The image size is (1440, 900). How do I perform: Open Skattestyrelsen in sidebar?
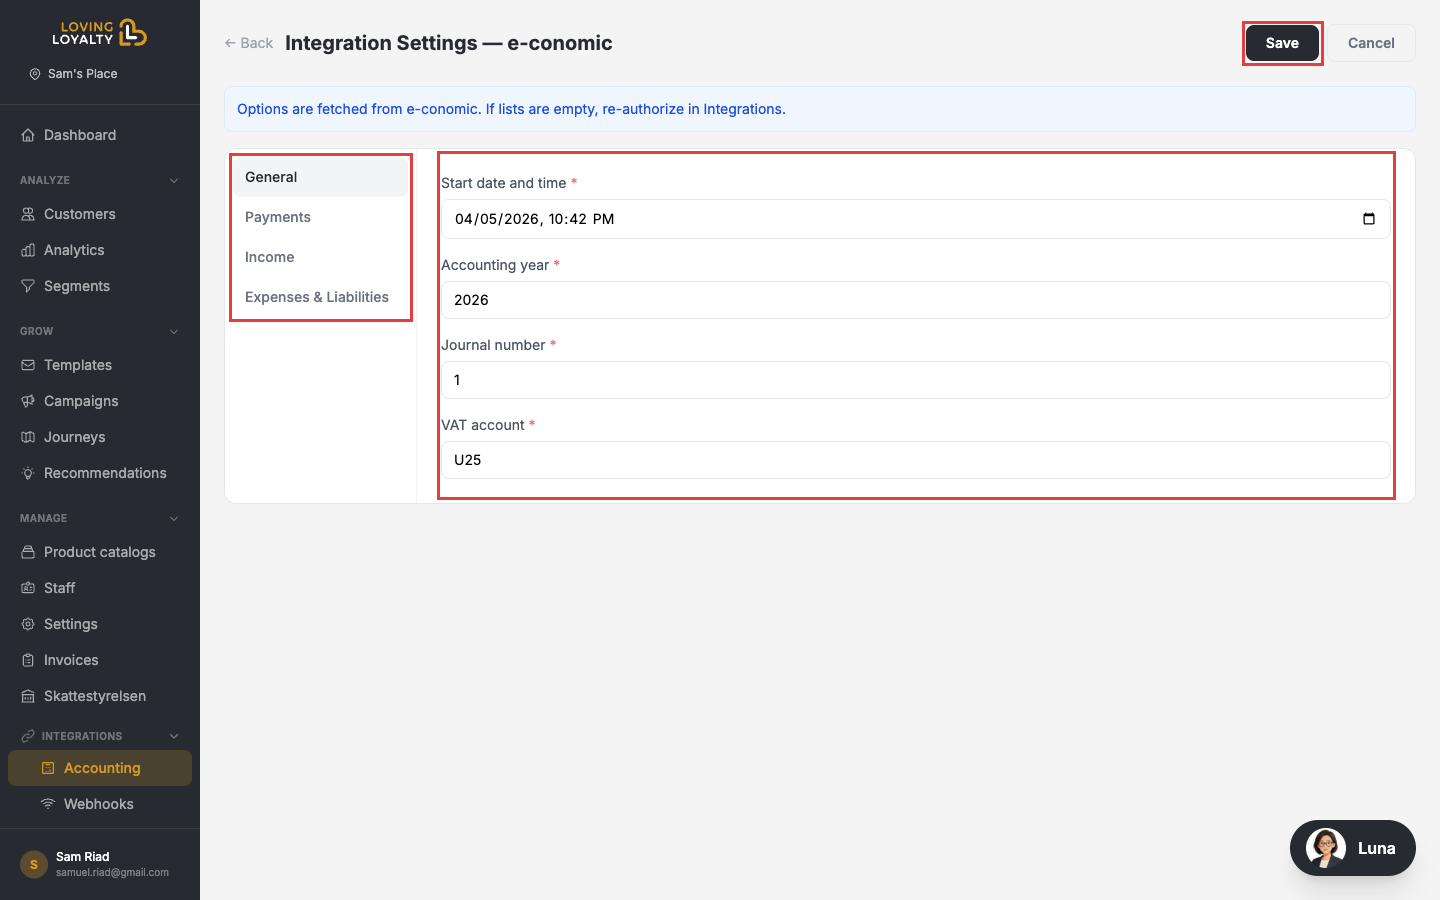pos(100,696)
